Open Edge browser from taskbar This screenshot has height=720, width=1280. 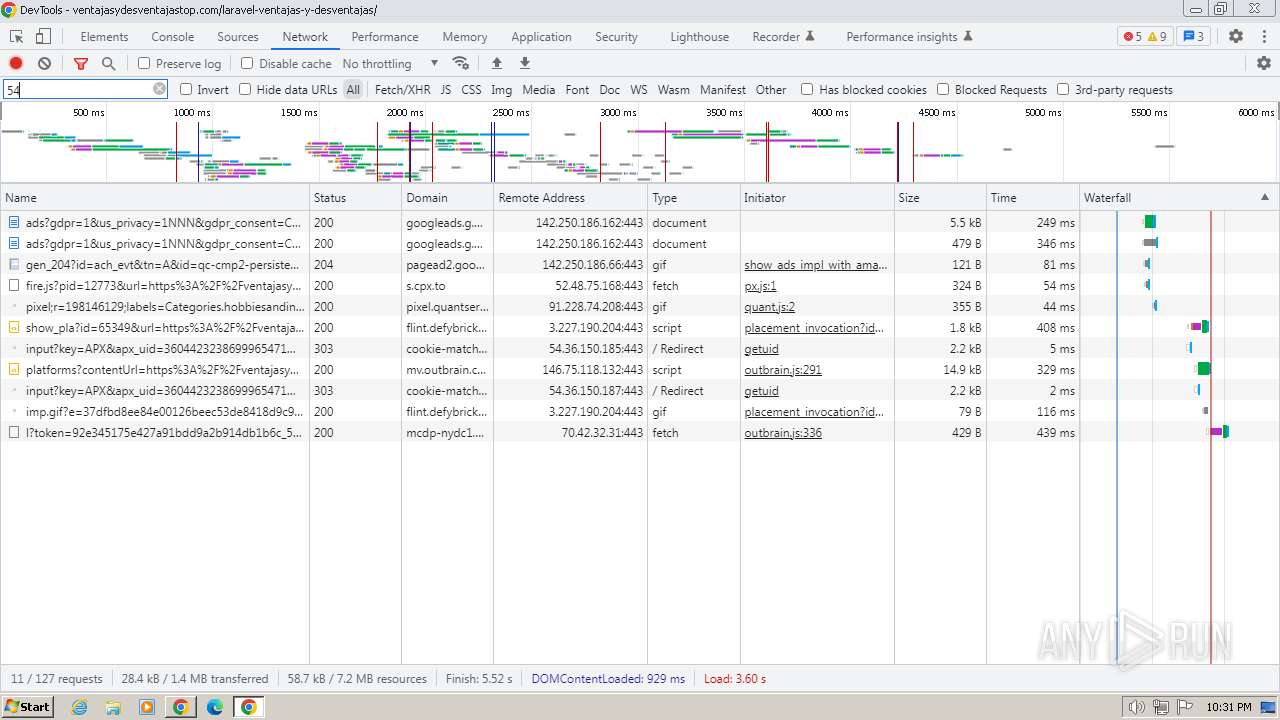click(214, 707)
